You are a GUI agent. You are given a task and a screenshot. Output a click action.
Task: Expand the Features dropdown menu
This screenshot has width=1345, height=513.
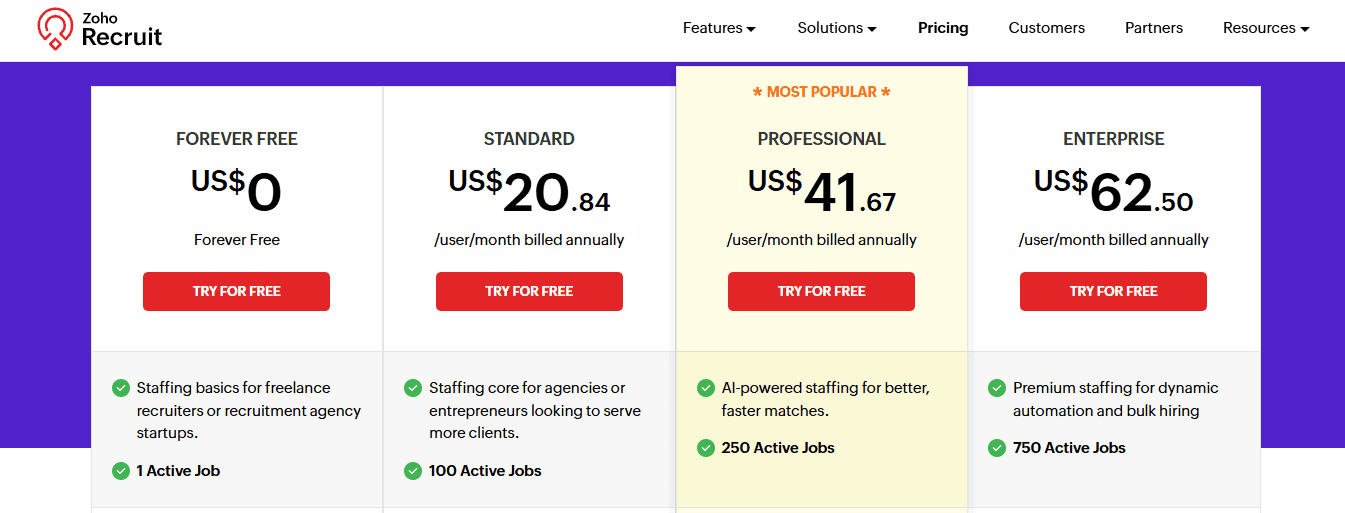[719, 28]
